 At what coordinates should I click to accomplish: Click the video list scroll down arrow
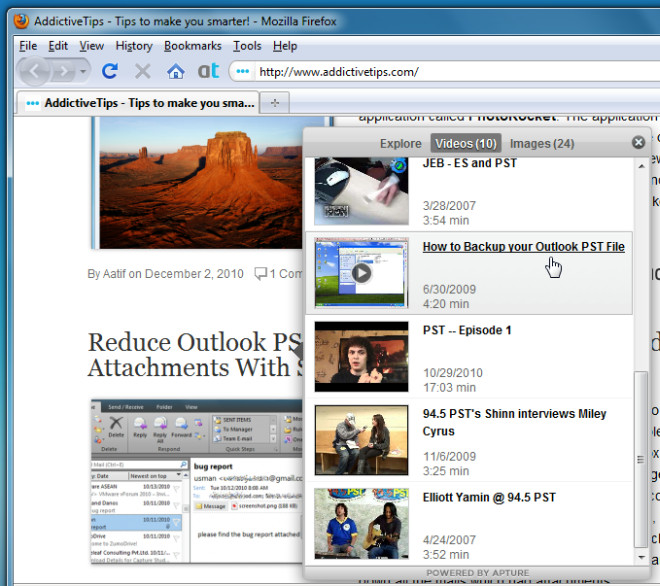pos(641,557)
